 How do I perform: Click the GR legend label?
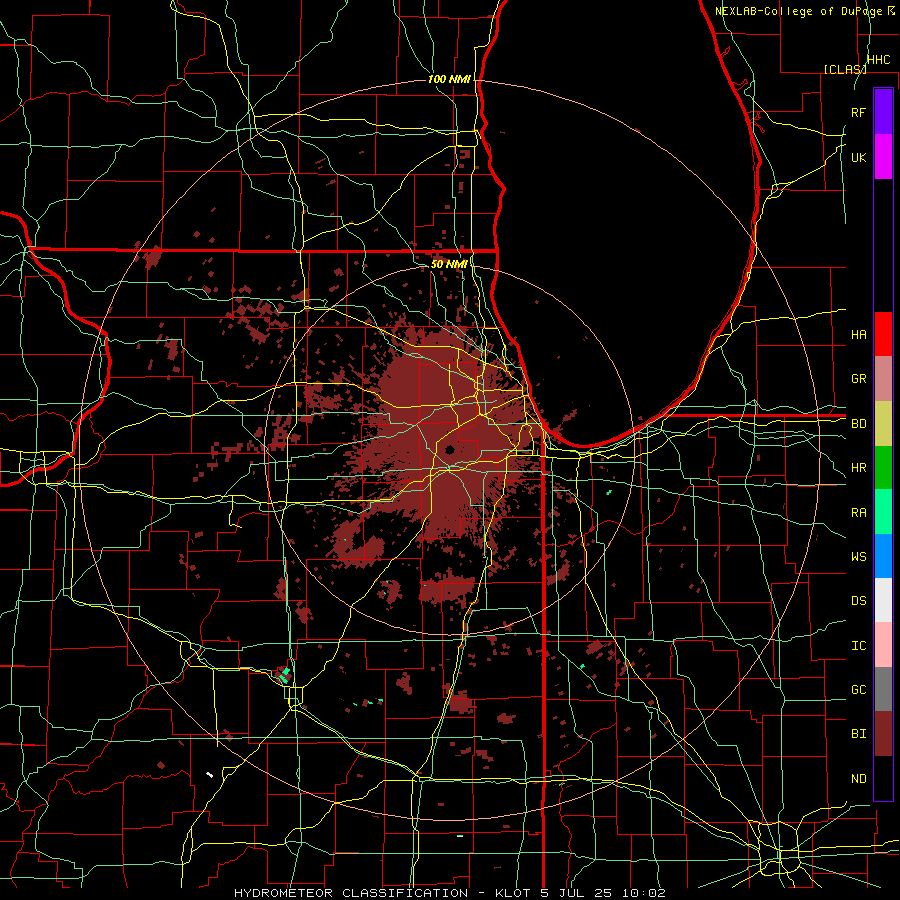858,379
